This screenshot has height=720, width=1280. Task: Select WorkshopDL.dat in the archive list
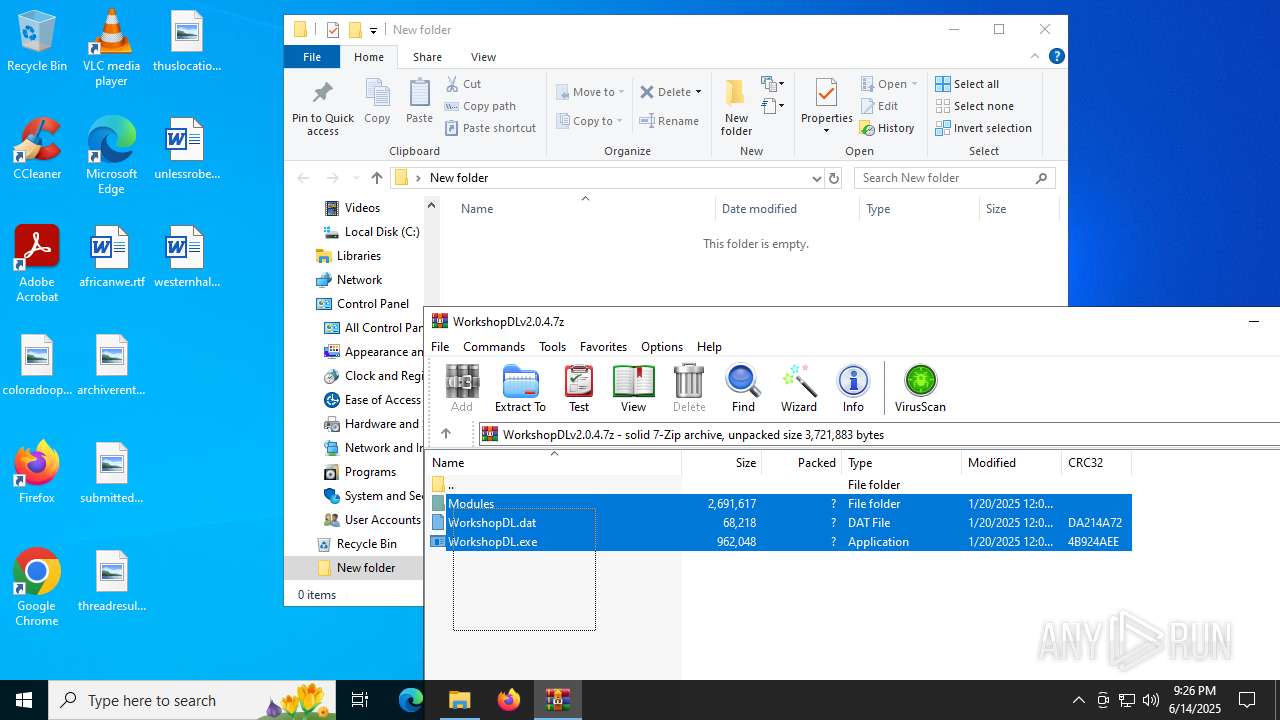[780, 523]
